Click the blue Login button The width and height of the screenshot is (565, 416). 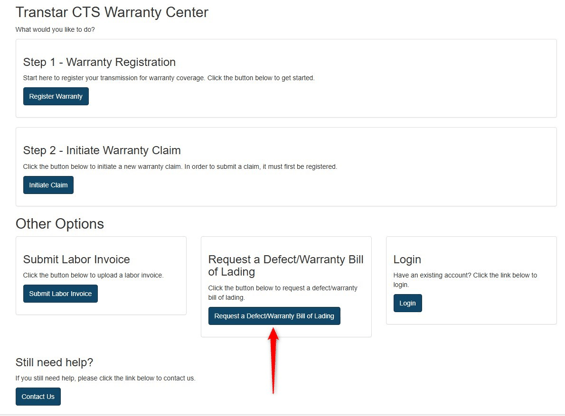point(408,303)
